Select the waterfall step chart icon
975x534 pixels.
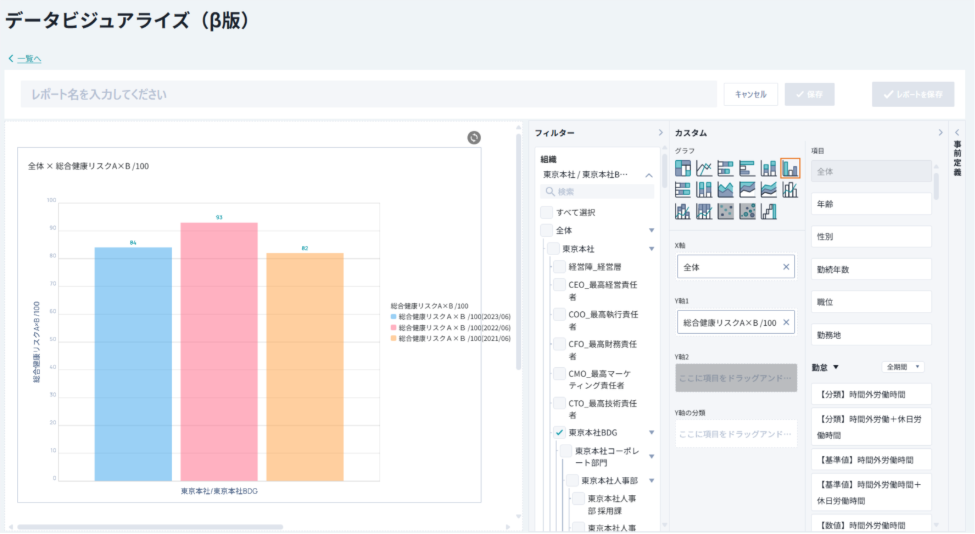coord(769,211)
